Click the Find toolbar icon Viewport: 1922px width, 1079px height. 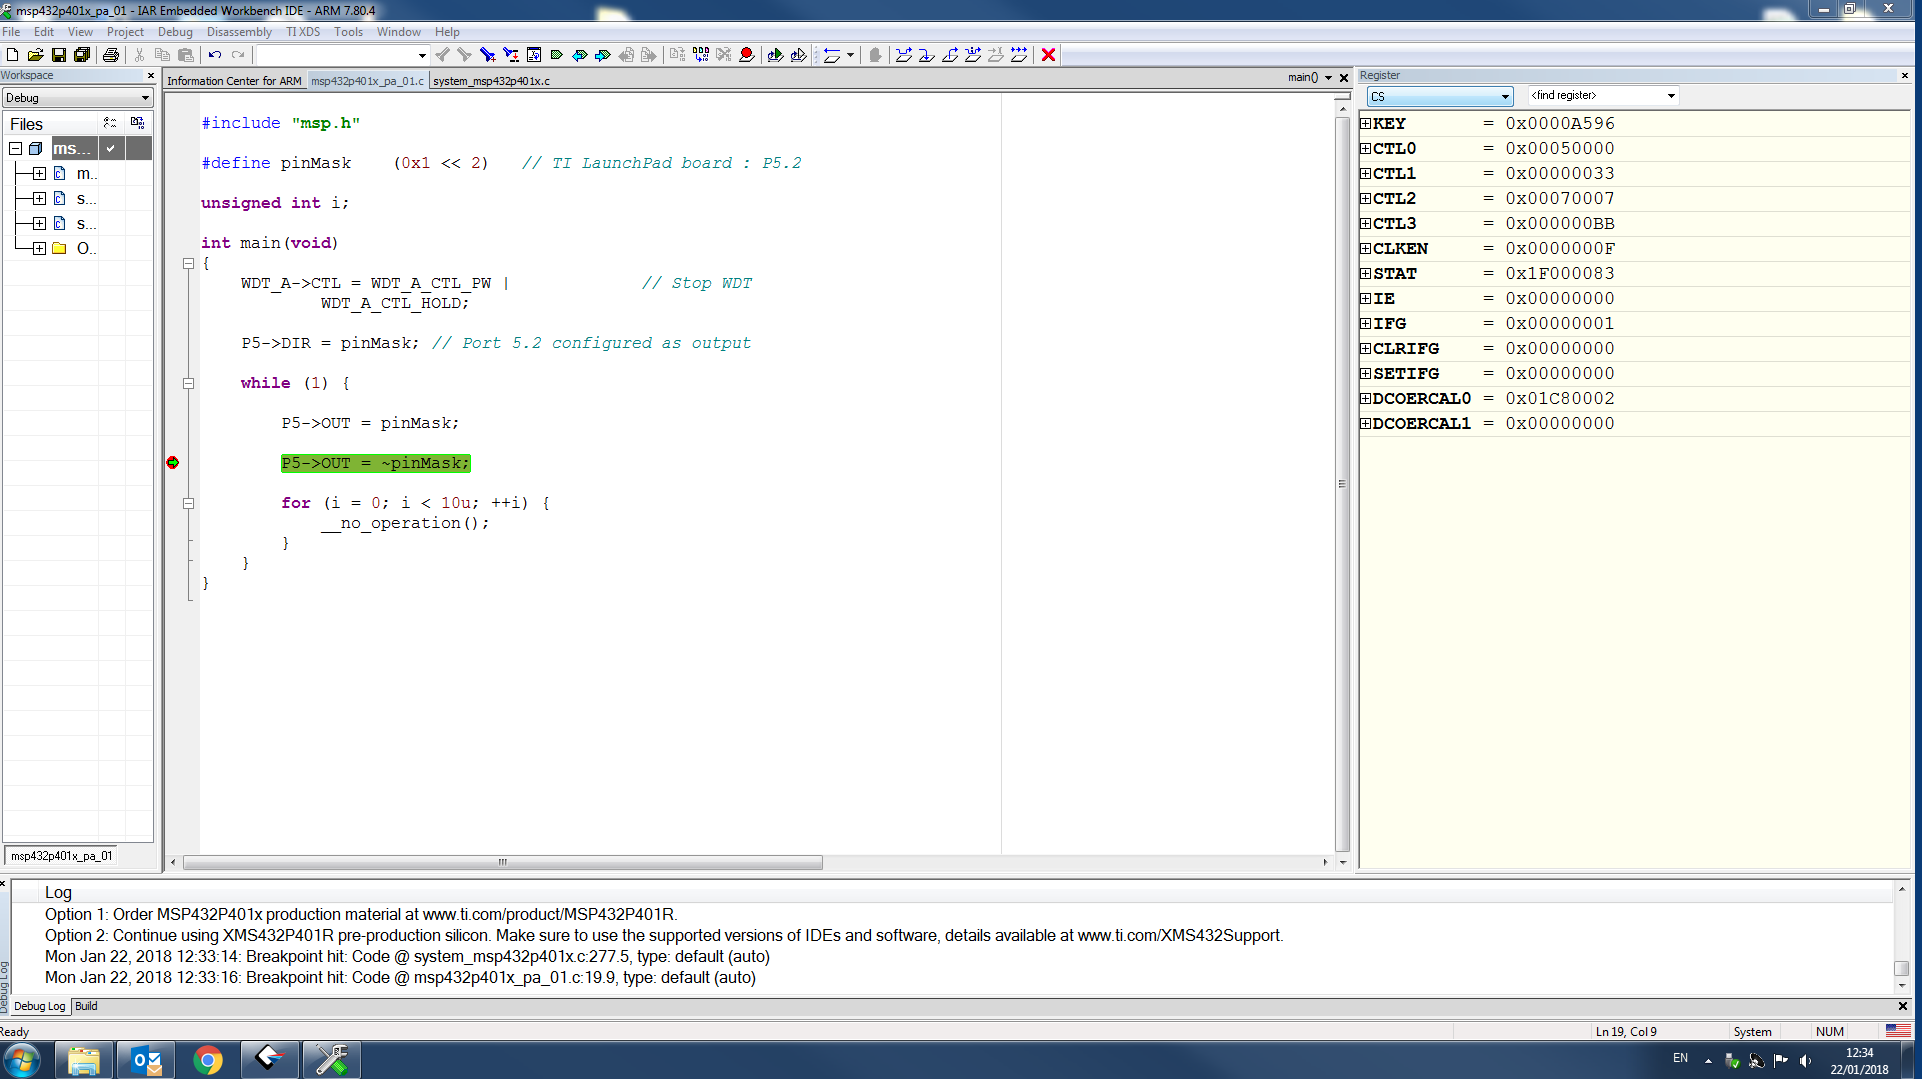click(487, 55)
